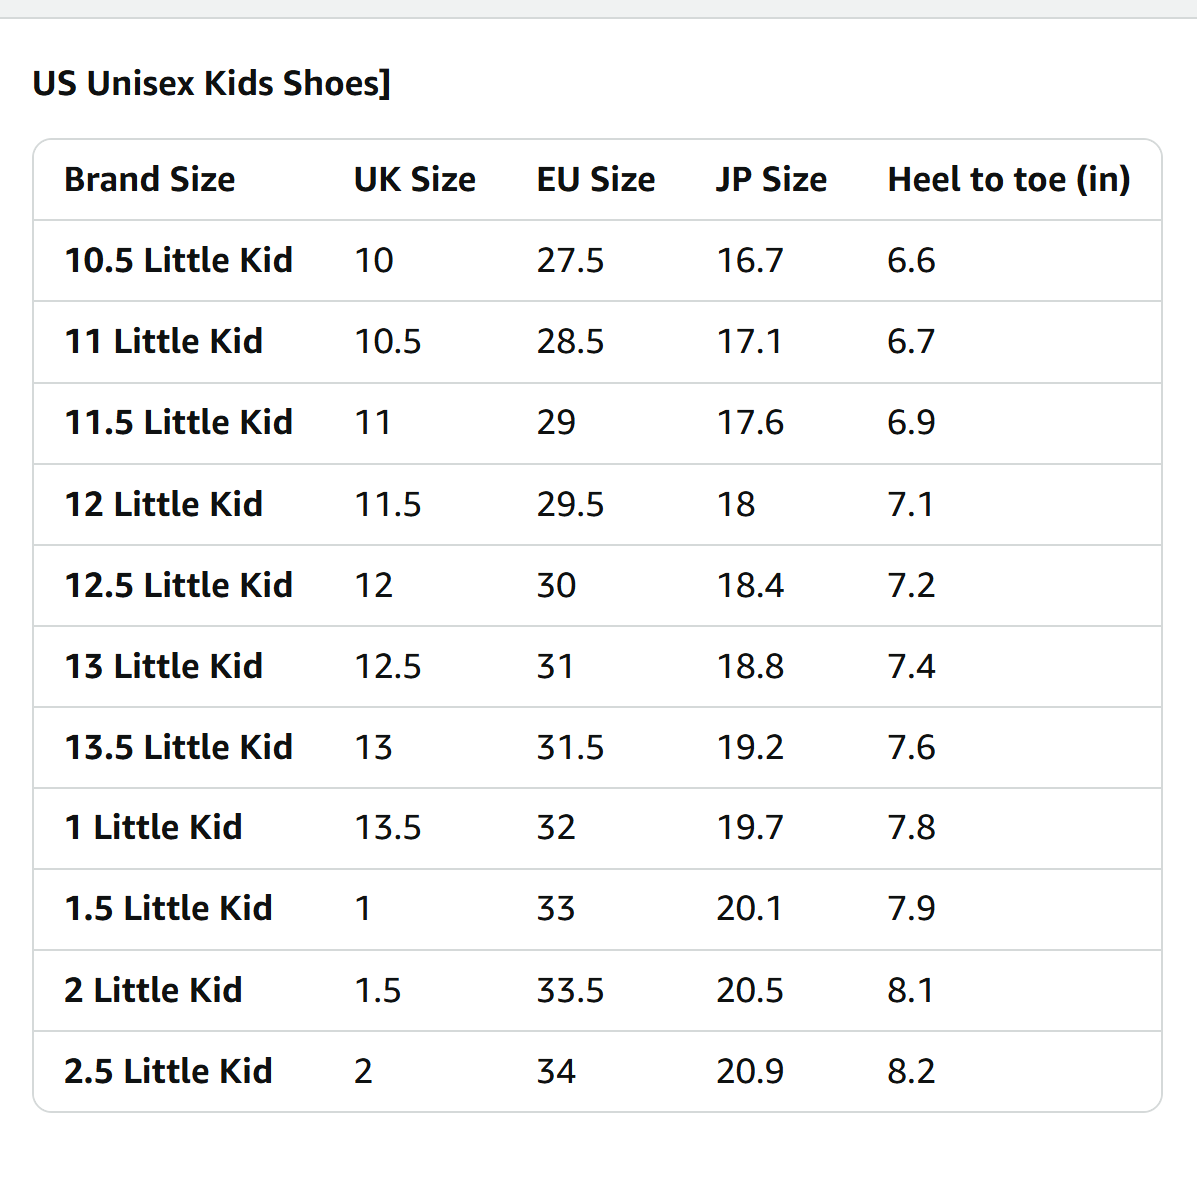This screenshot has width=1197, height=1190.
Task: Select the 12.5 Little Kid row label
Action: pyautogui.click(x=179, y=585)
